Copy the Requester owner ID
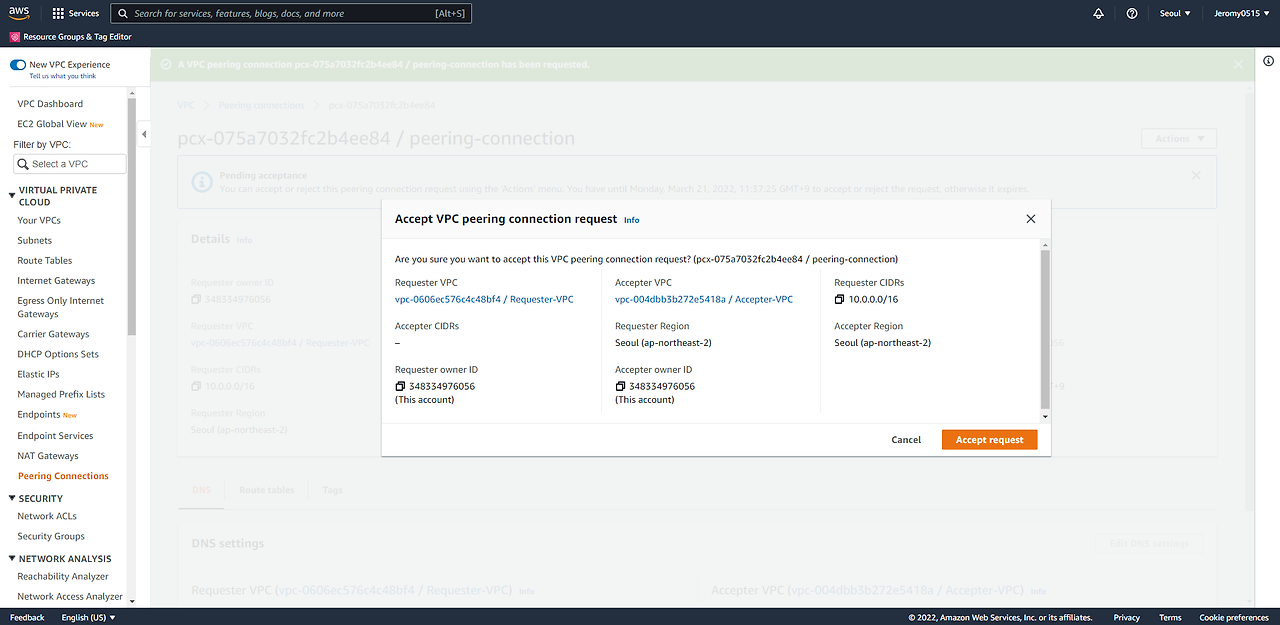 pos(400,386)
